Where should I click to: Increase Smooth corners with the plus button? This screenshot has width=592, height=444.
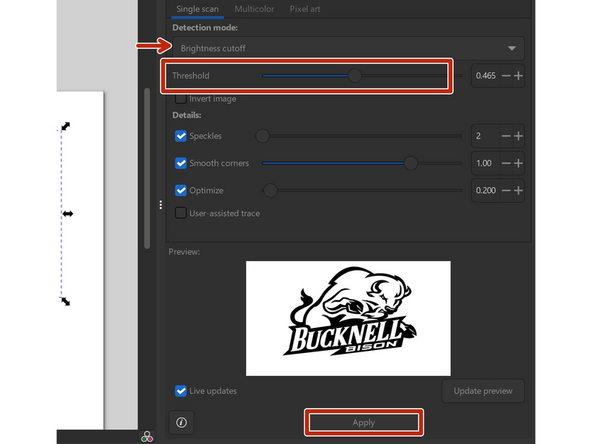click(x=518, y=163)
